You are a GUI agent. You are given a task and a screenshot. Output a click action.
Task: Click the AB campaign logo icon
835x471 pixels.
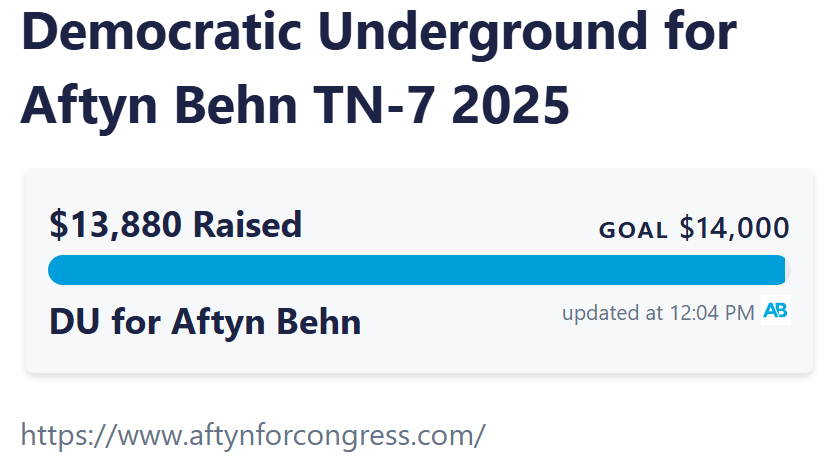(775, 312)
